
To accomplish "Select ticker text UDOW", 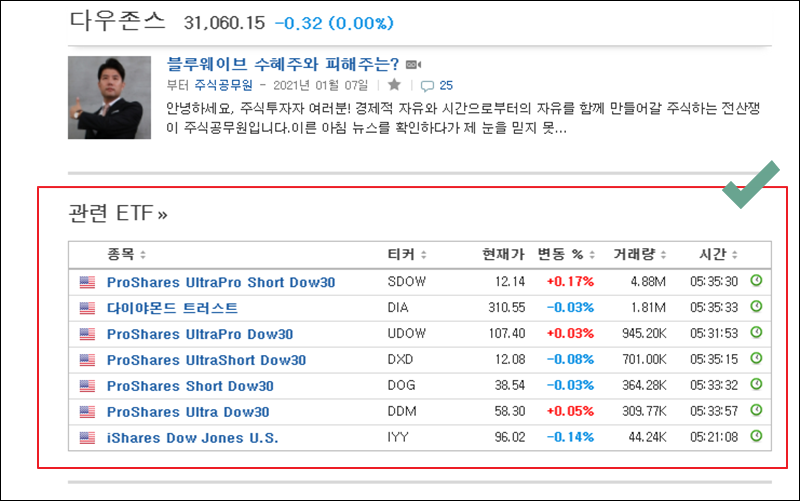I will 407,334.
